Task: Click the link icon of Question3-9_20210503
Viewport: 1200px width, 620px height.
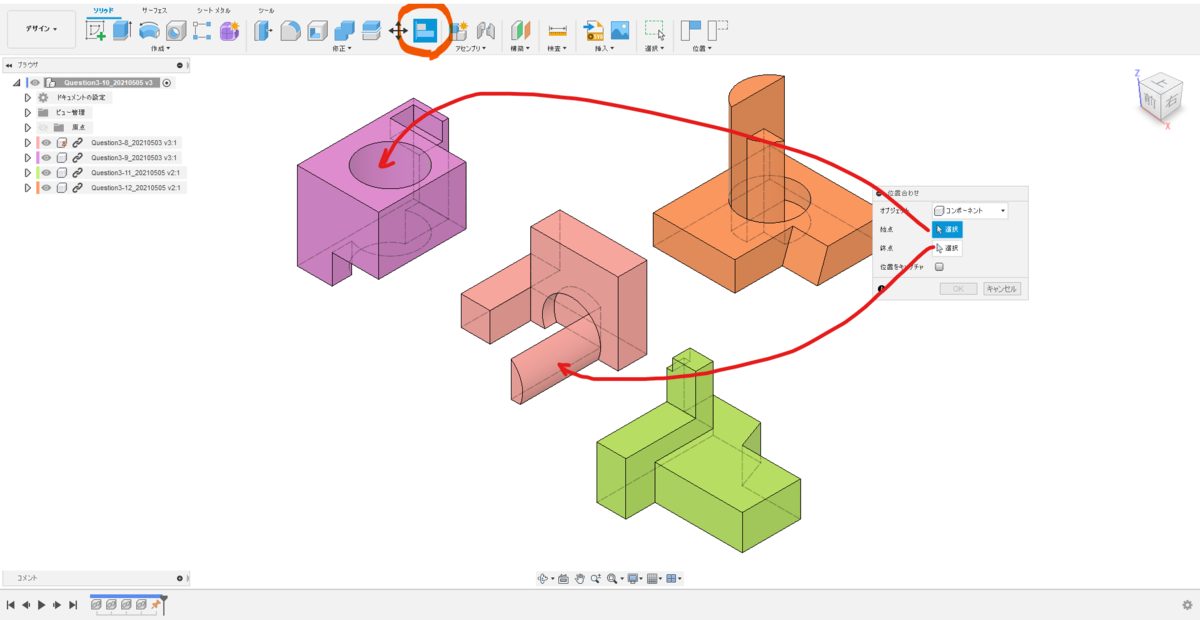Action: coord(77,157)
